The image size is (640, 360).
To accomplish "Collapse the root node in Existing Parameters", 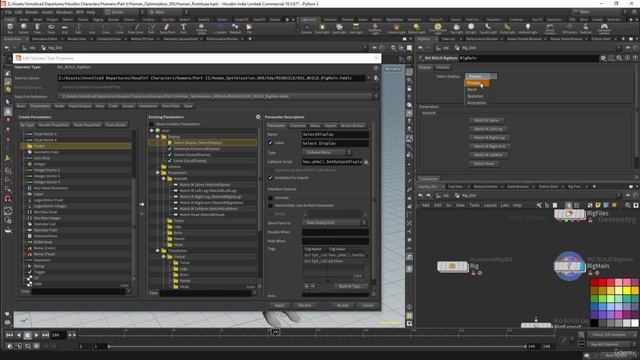I will tap(152, 131).
